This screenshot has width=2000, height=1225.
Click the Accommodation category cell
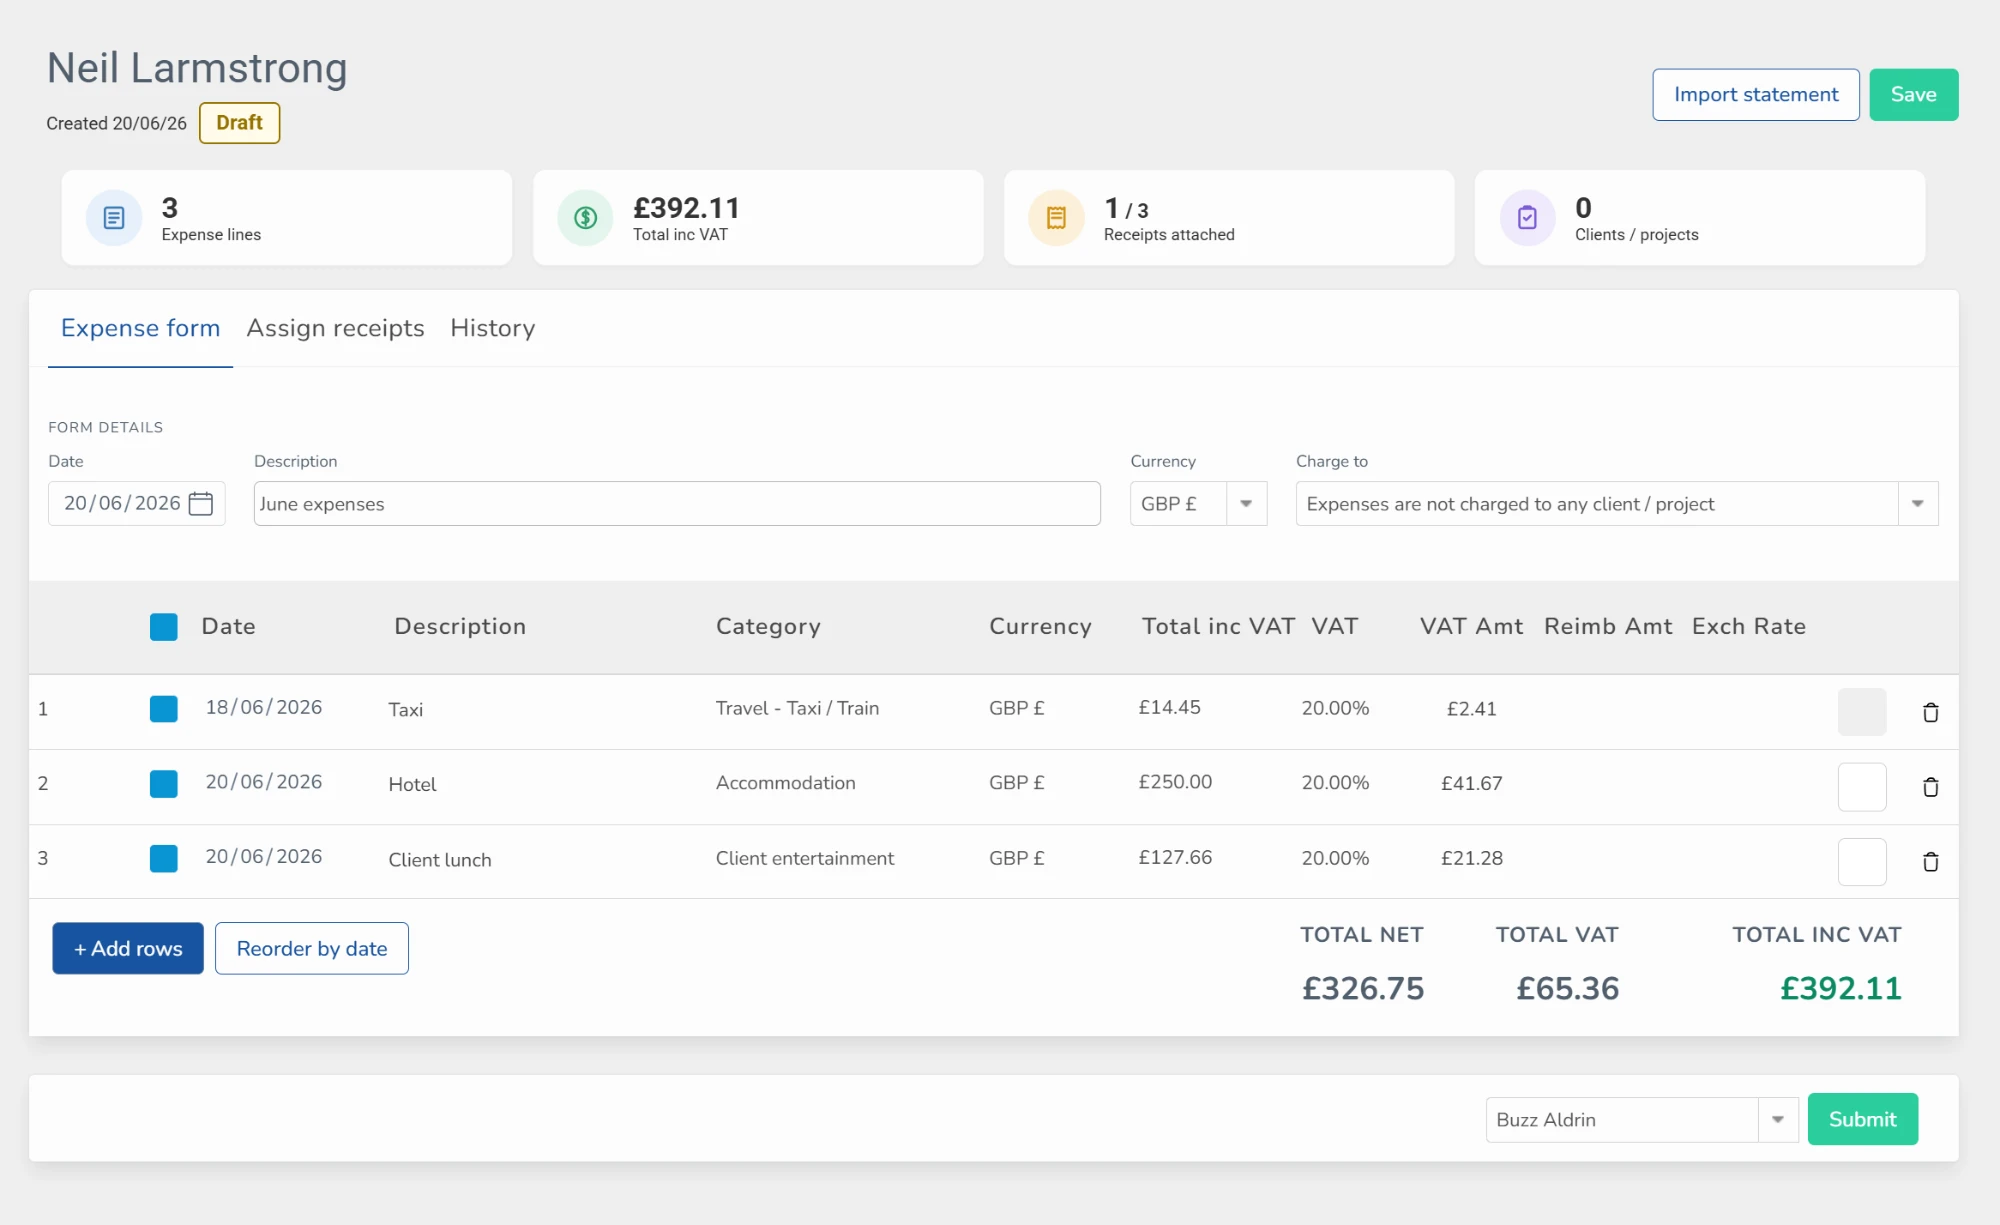(786, 783)
